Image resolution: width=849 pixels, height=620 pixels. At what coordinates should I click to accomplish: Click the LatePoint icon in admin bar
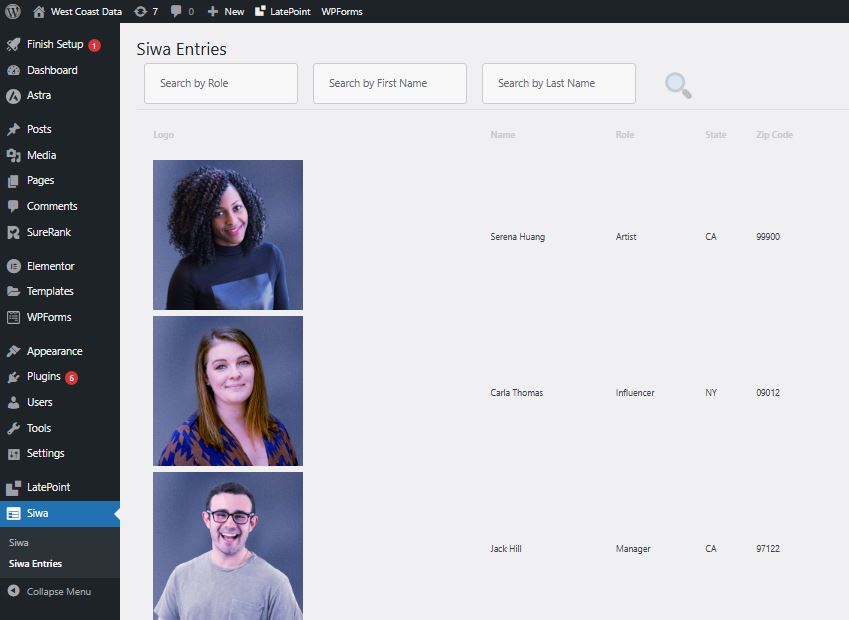tap(260, 11)
